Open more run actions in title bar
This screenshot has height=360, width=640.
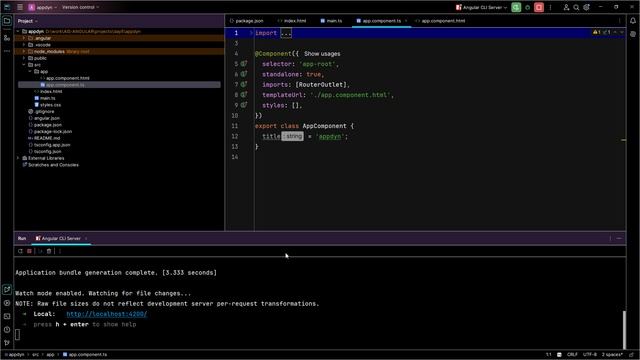pos(550,7)
